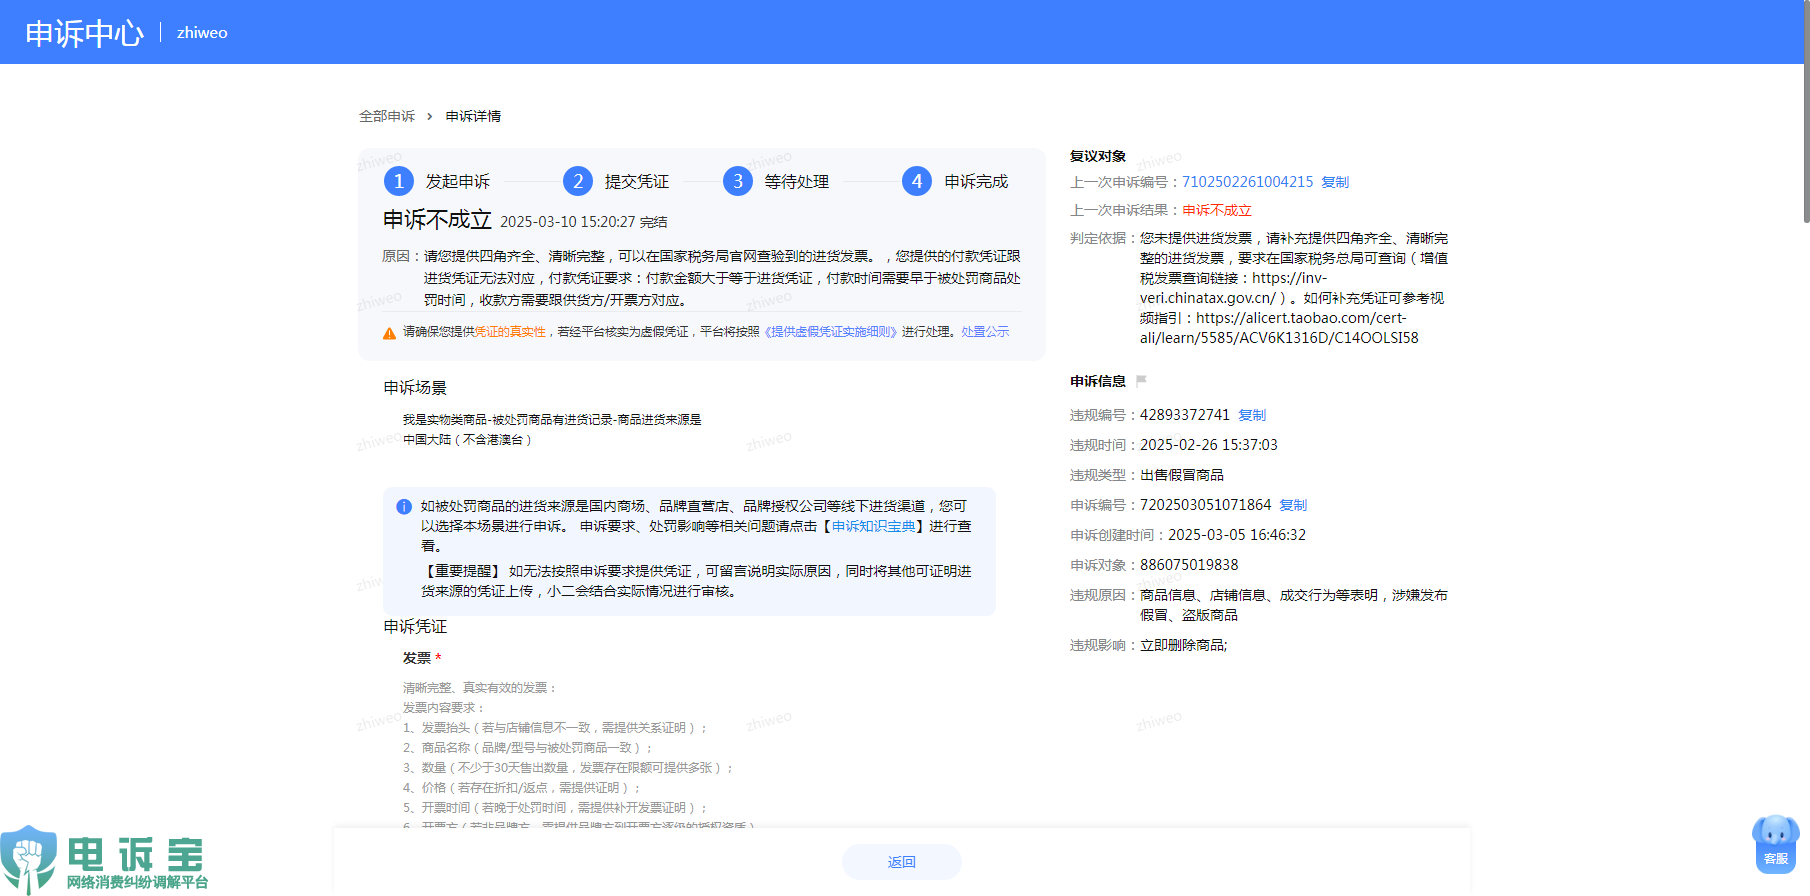This screenshot has height=896, width=1810.
Task: Click violation type 出售假冒商品
Action: click(x=1182, y=475)
